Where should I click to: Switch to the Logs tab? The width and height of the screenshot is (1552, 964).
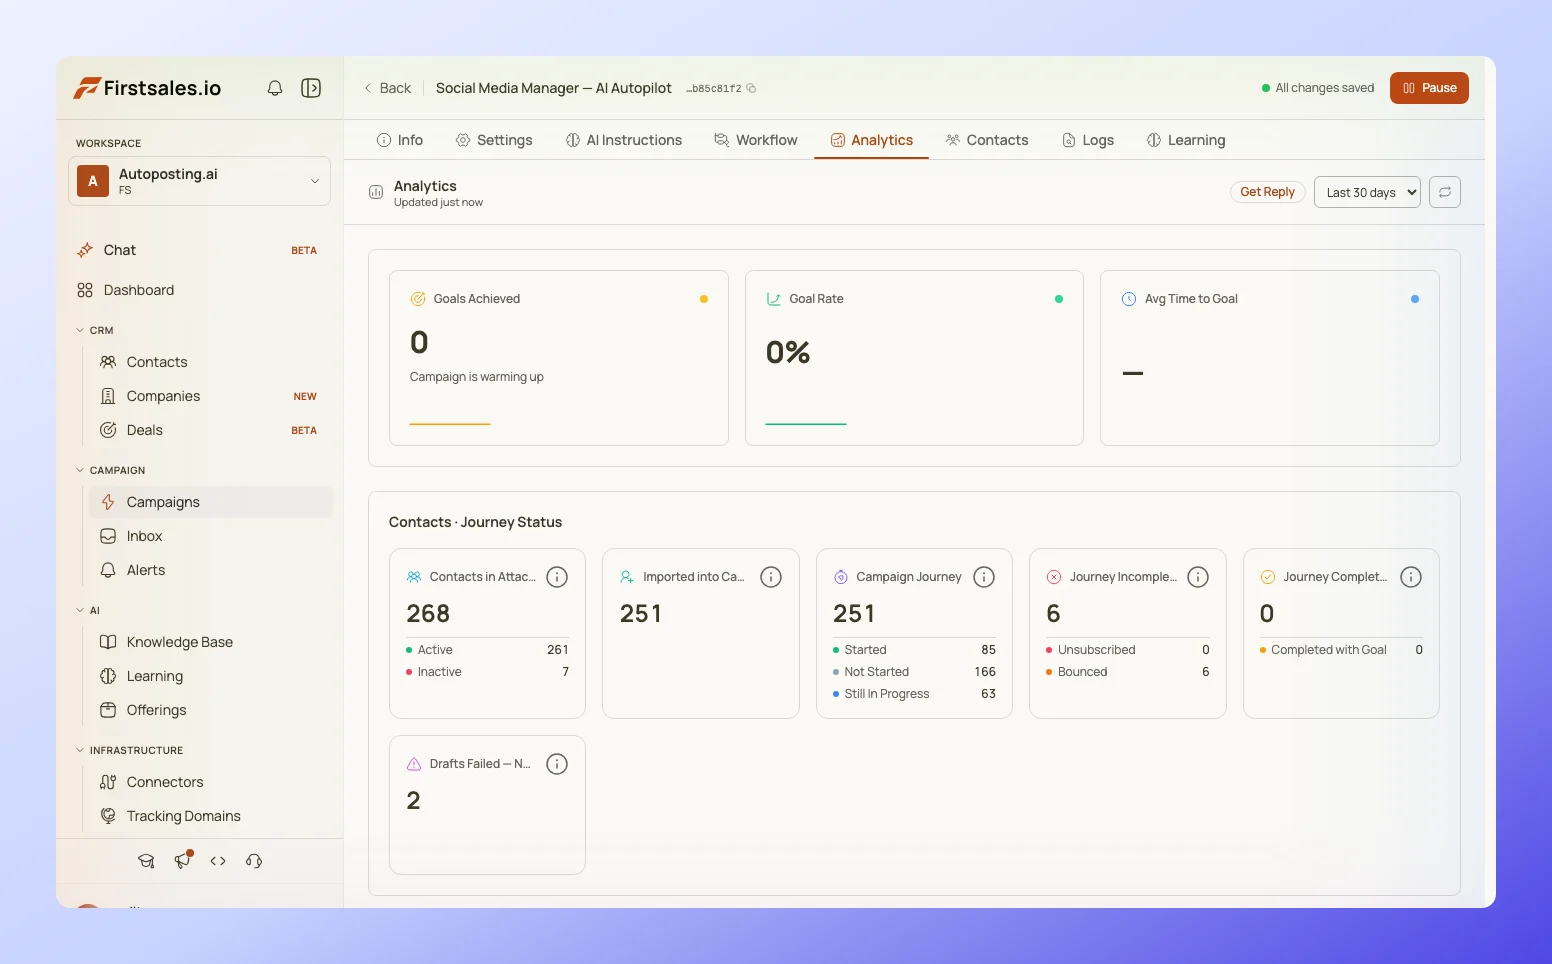(1088, 140)
